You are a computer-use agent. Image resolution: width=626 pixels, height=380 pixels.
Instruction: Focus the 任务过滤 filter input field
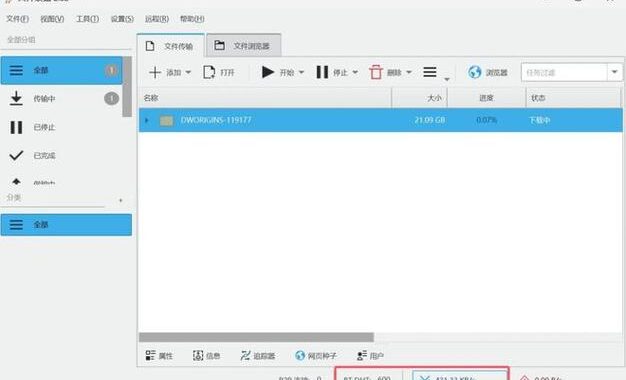(564, 72)
